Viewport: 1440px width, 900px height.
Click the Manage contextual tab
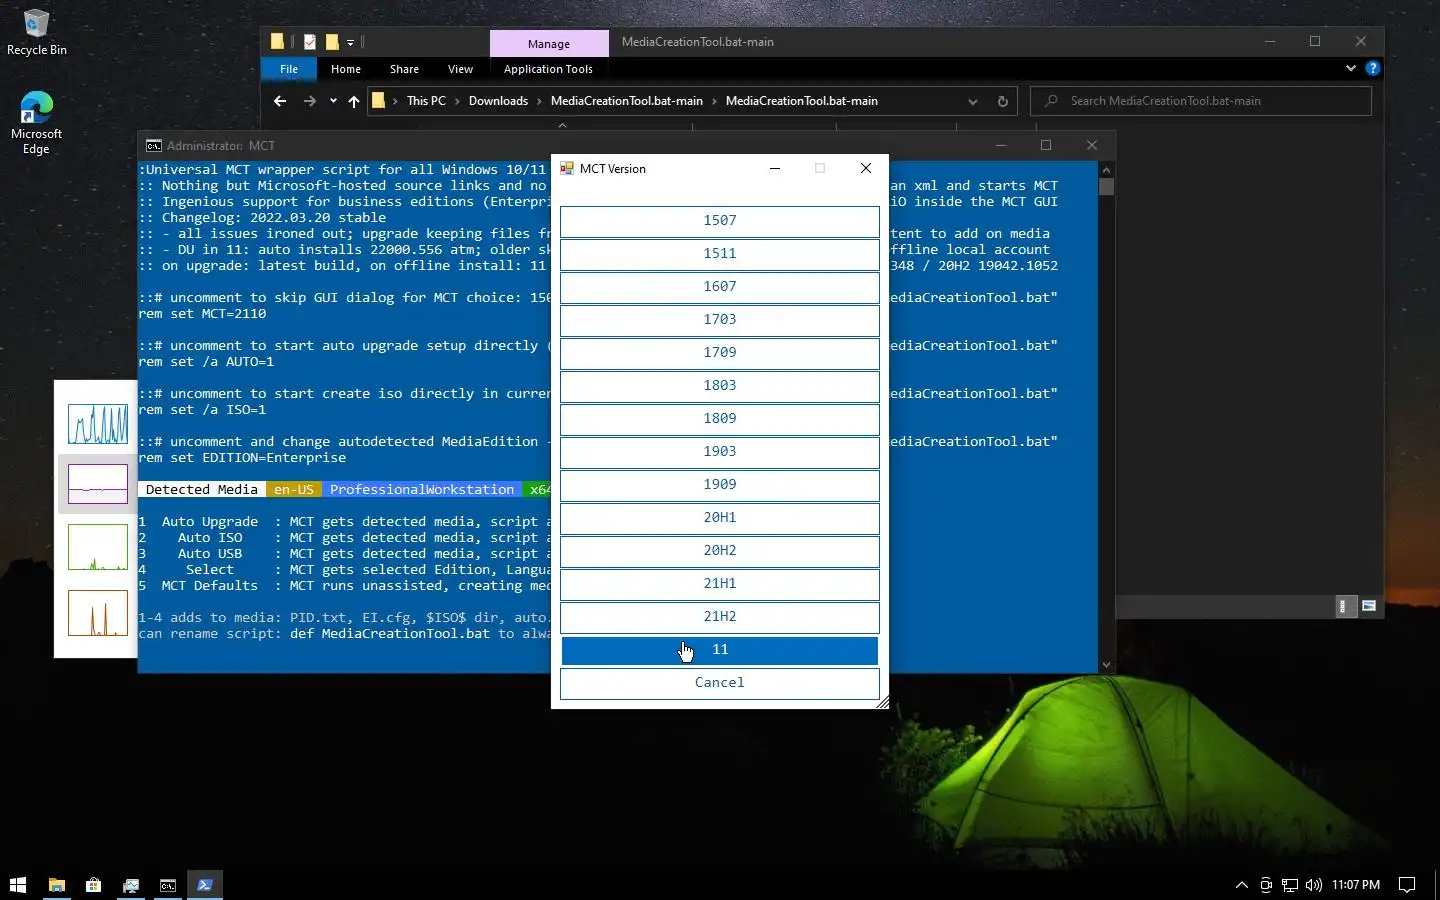pyautogui.click(x=549, y=44)
